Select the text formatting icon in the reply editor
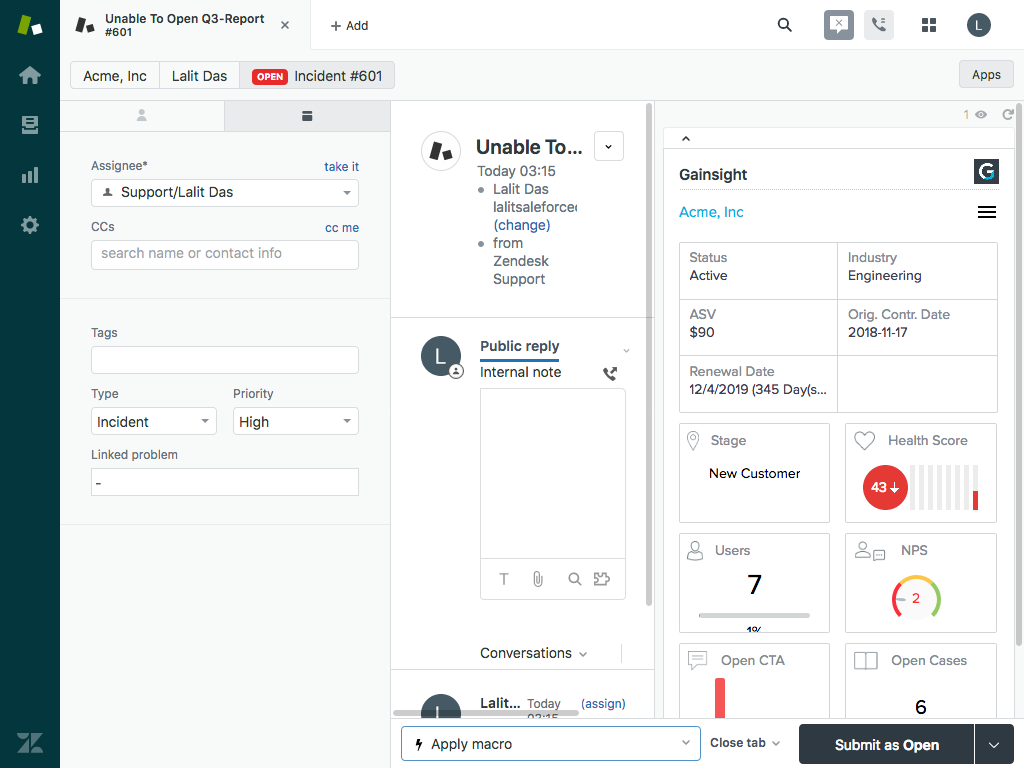 pyautogui.click(x=503, y=579)
